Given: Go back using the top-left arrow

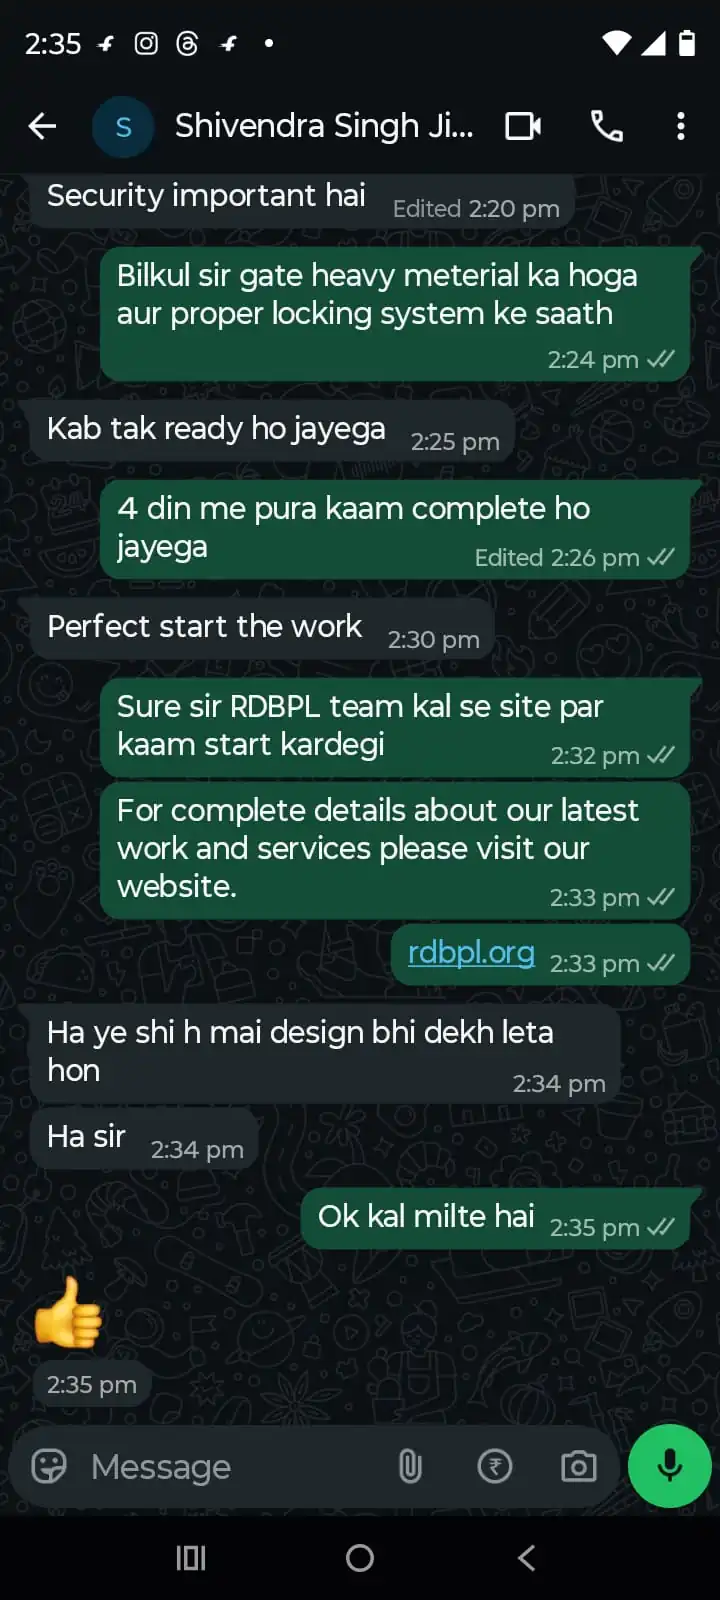Looking at the screenshot, I should tap(42, 126).
